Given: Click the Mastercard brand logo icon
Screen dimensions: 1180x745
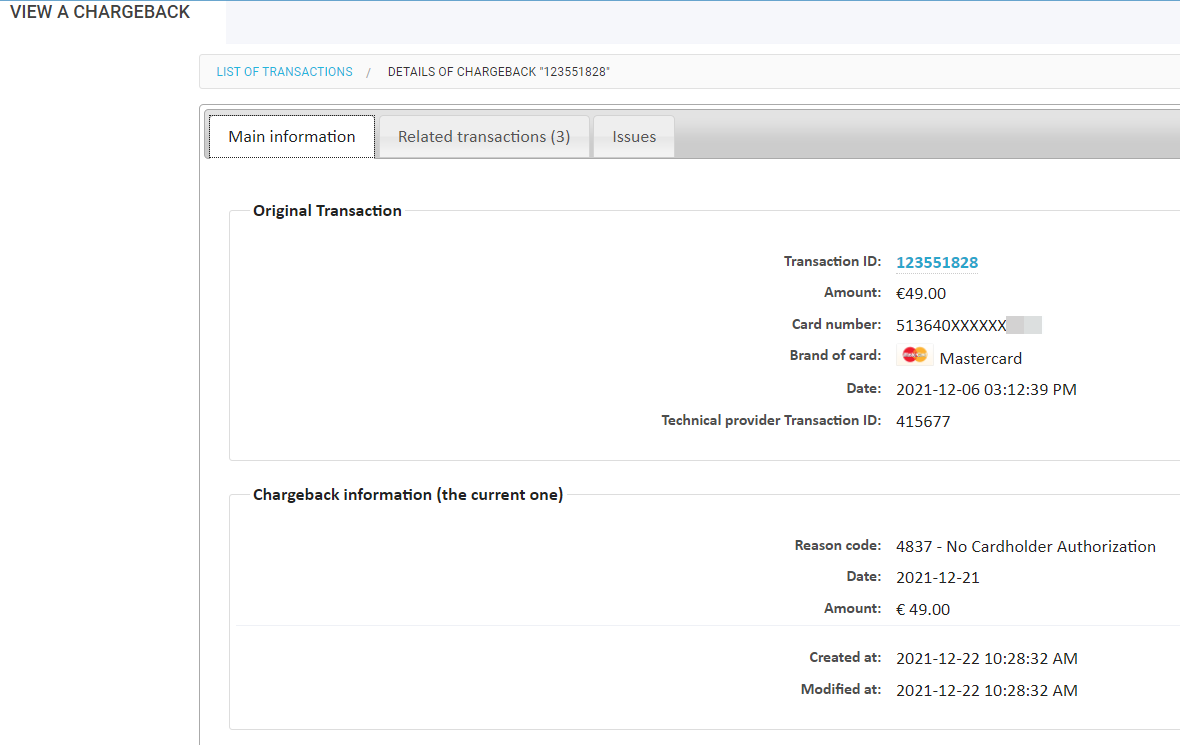Looking at the screenshot, I should (x=914, y=354).
